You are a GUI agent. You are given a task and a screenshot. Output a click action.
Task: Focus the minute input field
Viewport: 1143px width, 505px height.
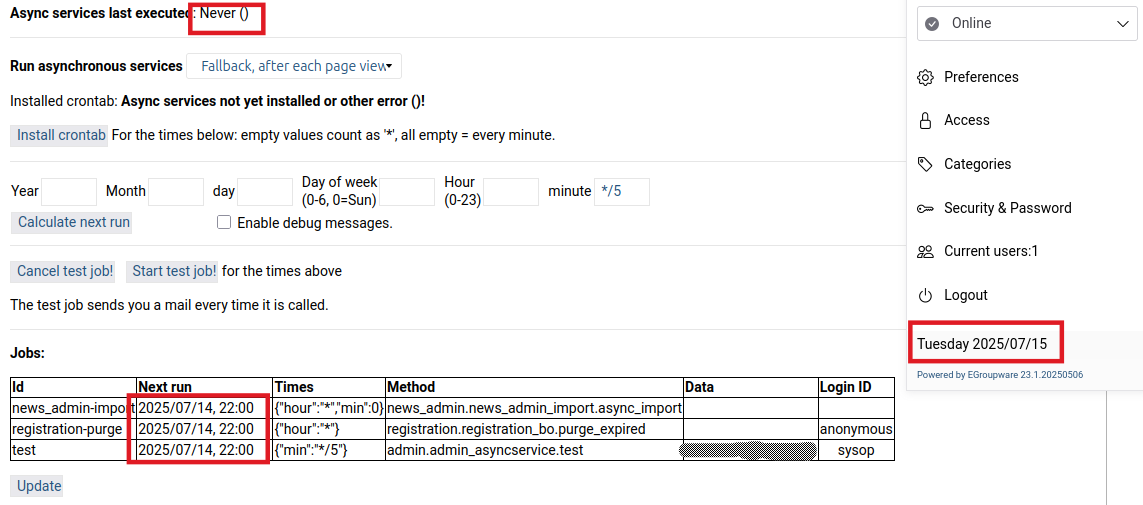pyautogui.click(x=621, y=191)
